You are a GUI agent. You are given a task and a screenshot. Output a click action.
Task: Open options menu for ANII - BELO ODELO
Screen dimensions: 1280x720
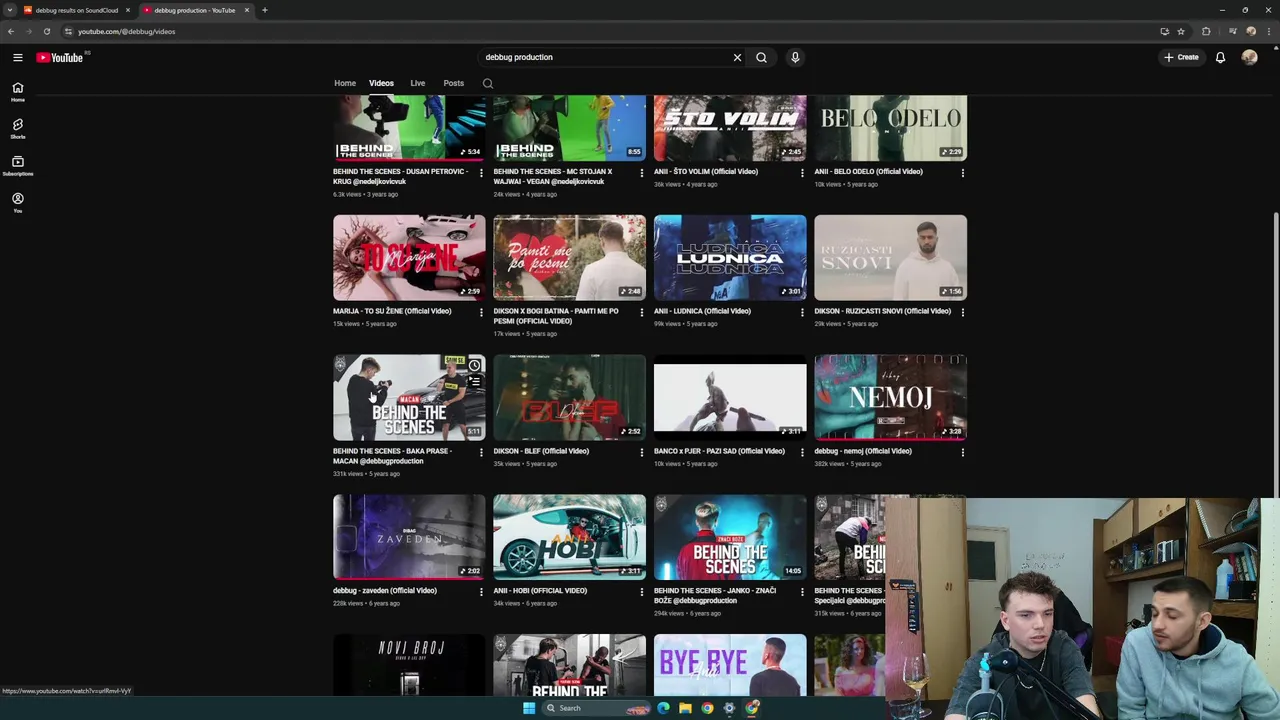962,173
